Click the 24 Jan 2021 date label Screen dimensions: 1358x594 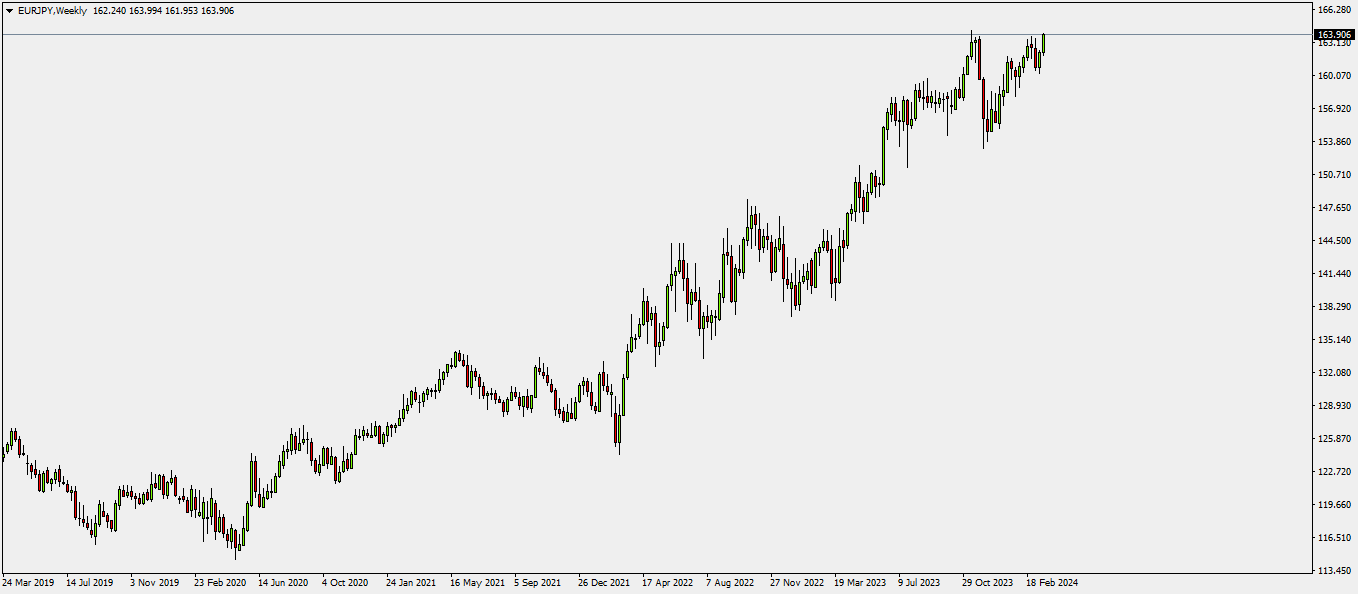411,582
